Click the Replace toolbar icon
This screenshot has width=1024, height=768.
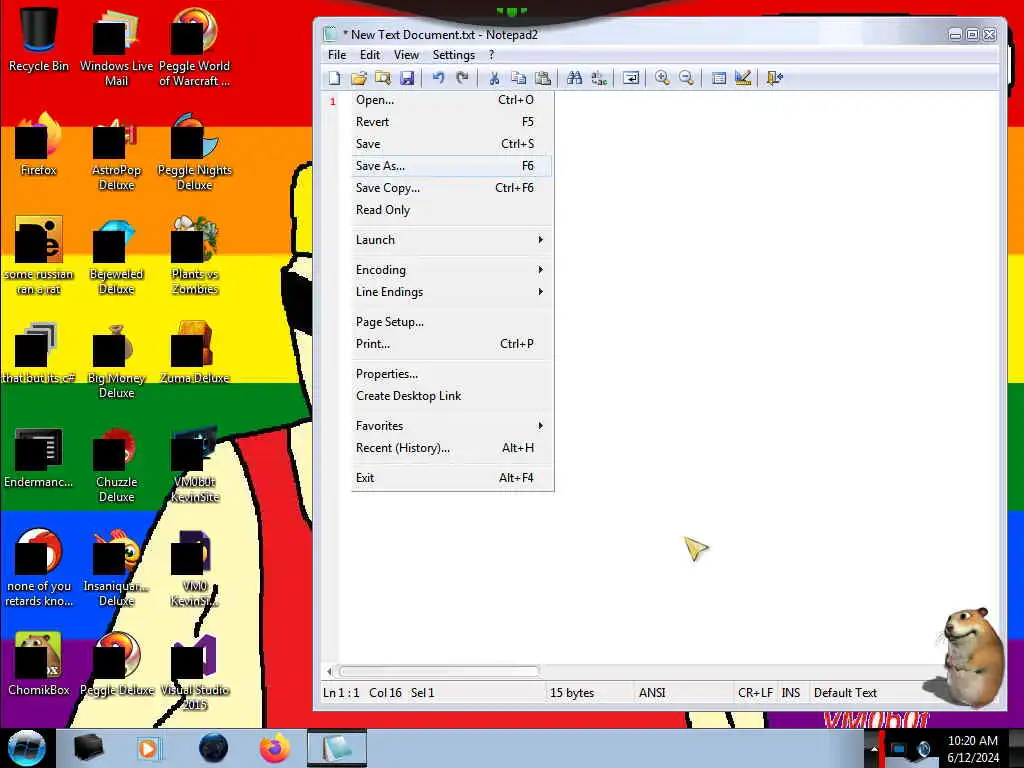[599, 78]
